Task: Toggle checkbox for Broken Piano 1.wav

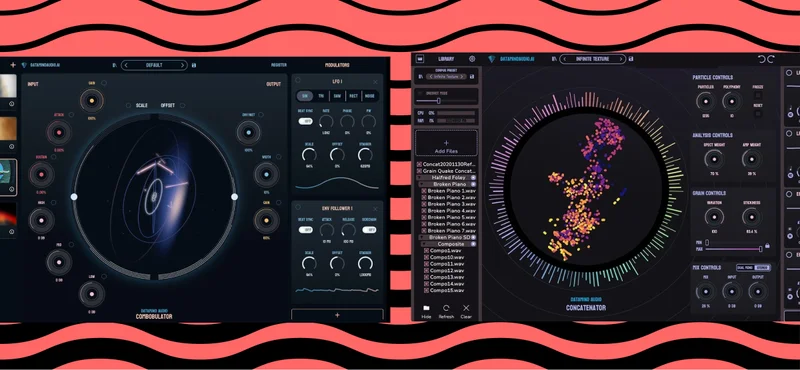Action: click(424, 191)
